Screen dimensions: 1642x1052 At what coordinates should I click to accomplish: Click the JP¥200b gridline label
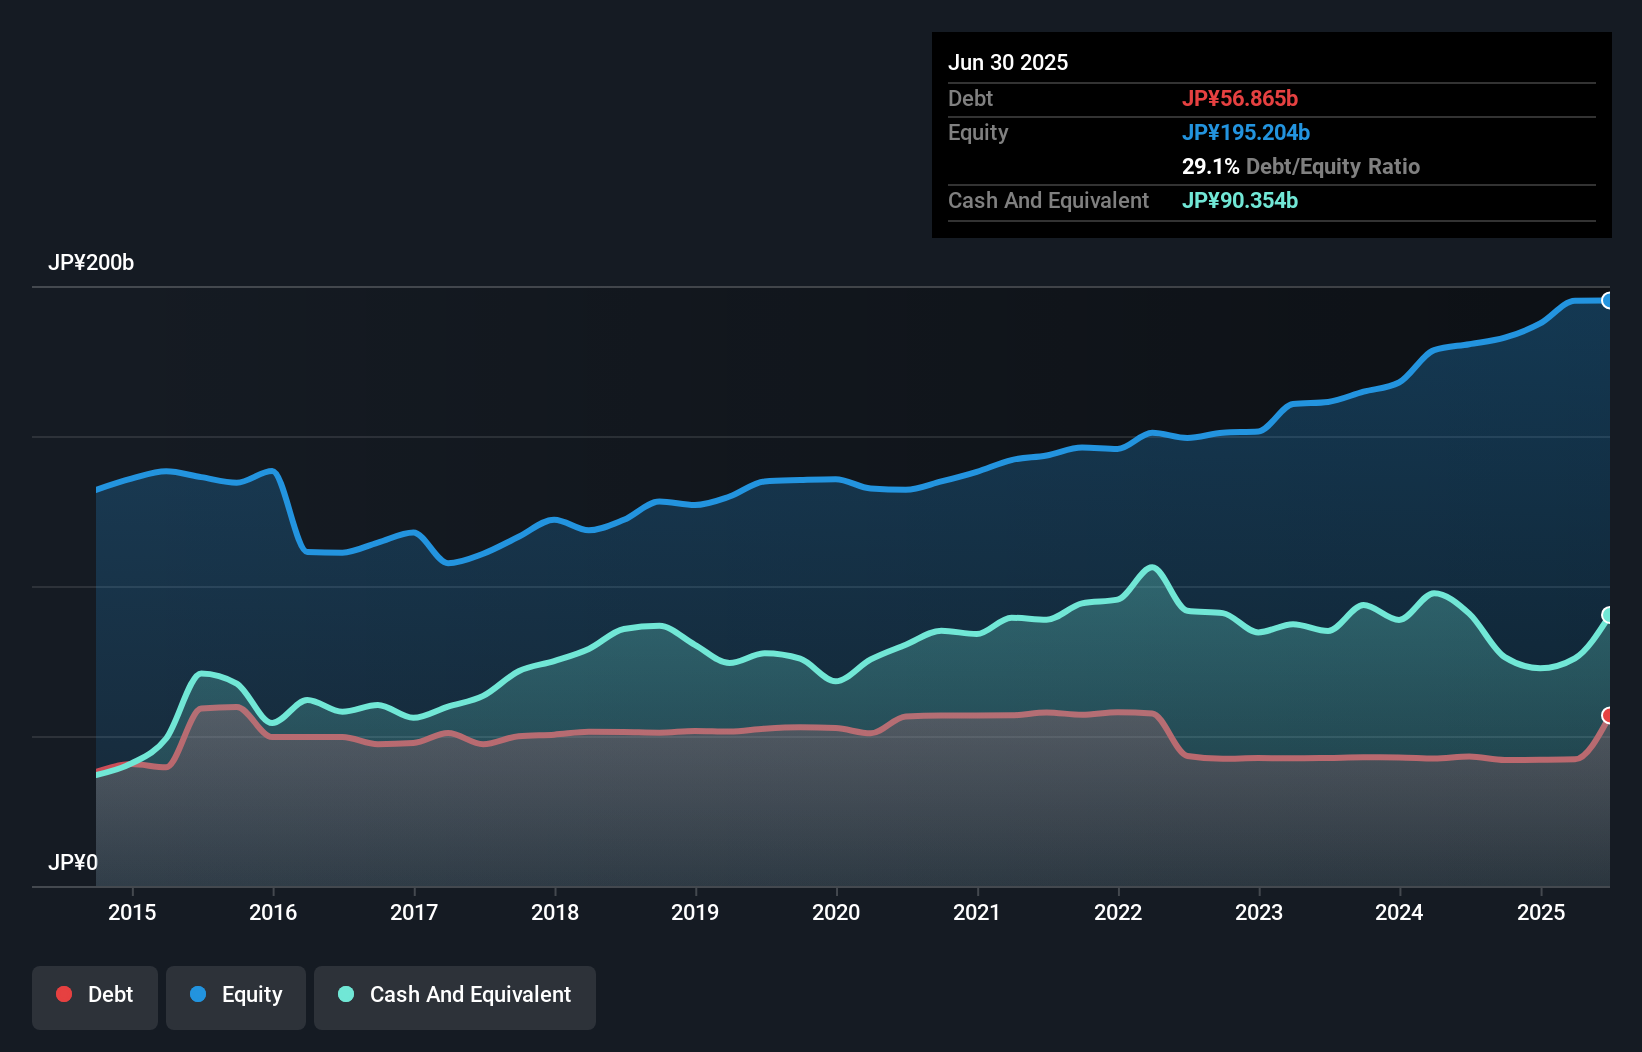click(91, 263)
